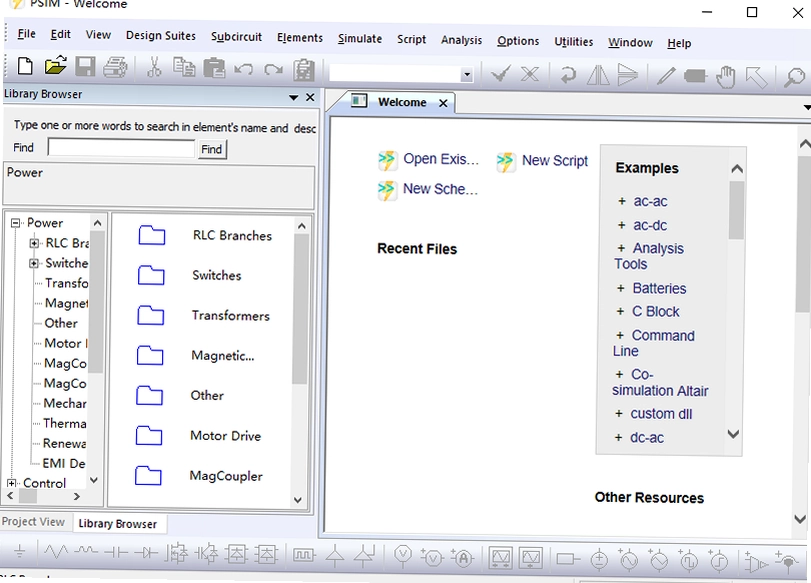Screen dimensions: 811x583
Task: Open the toolbar combo box dropdown
Action: (467, 74)
